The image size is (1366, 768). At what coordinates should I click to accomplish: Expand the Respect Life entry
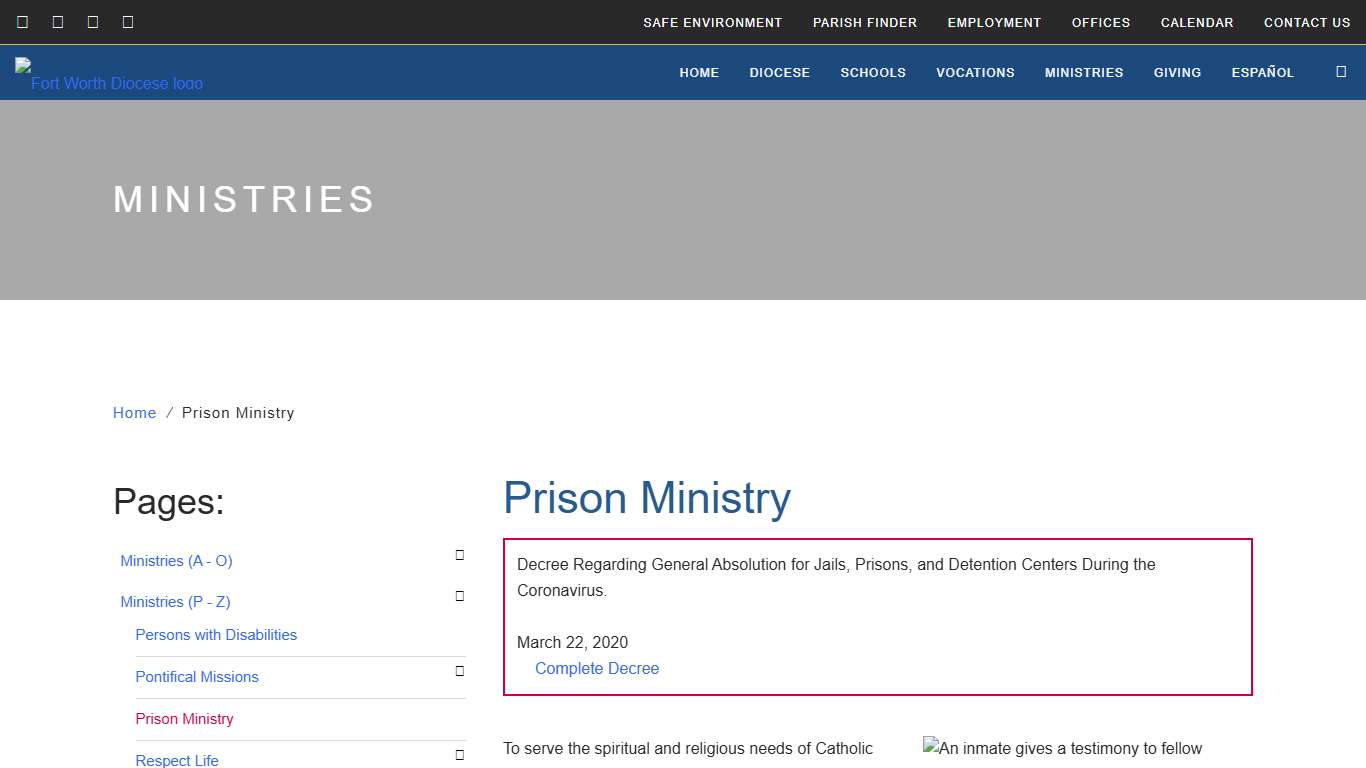point(459,754)
